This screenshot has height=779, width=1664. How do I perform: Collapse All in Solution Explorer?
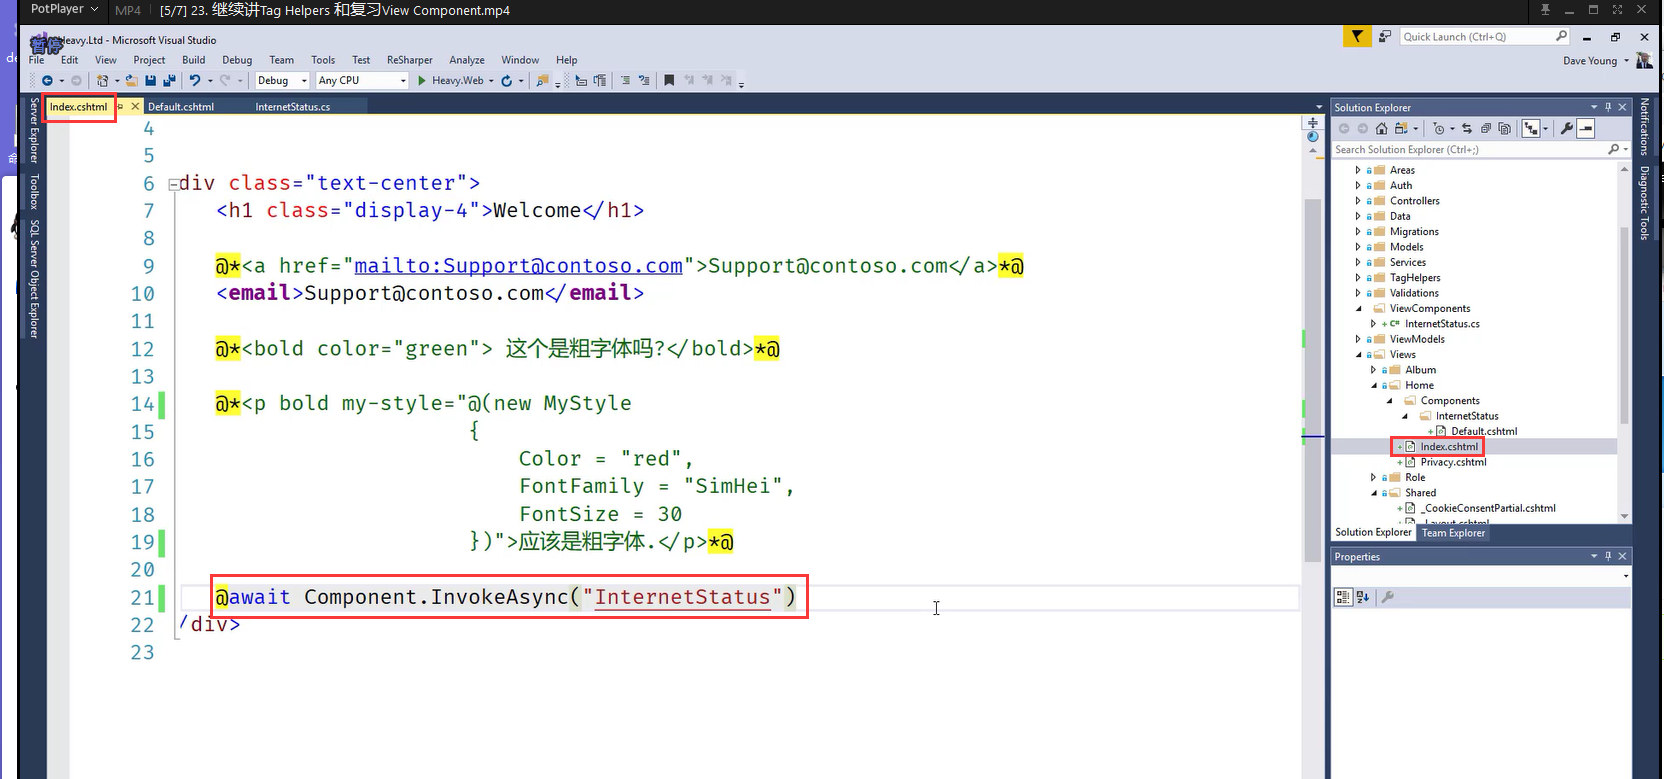pos(1486,128)
